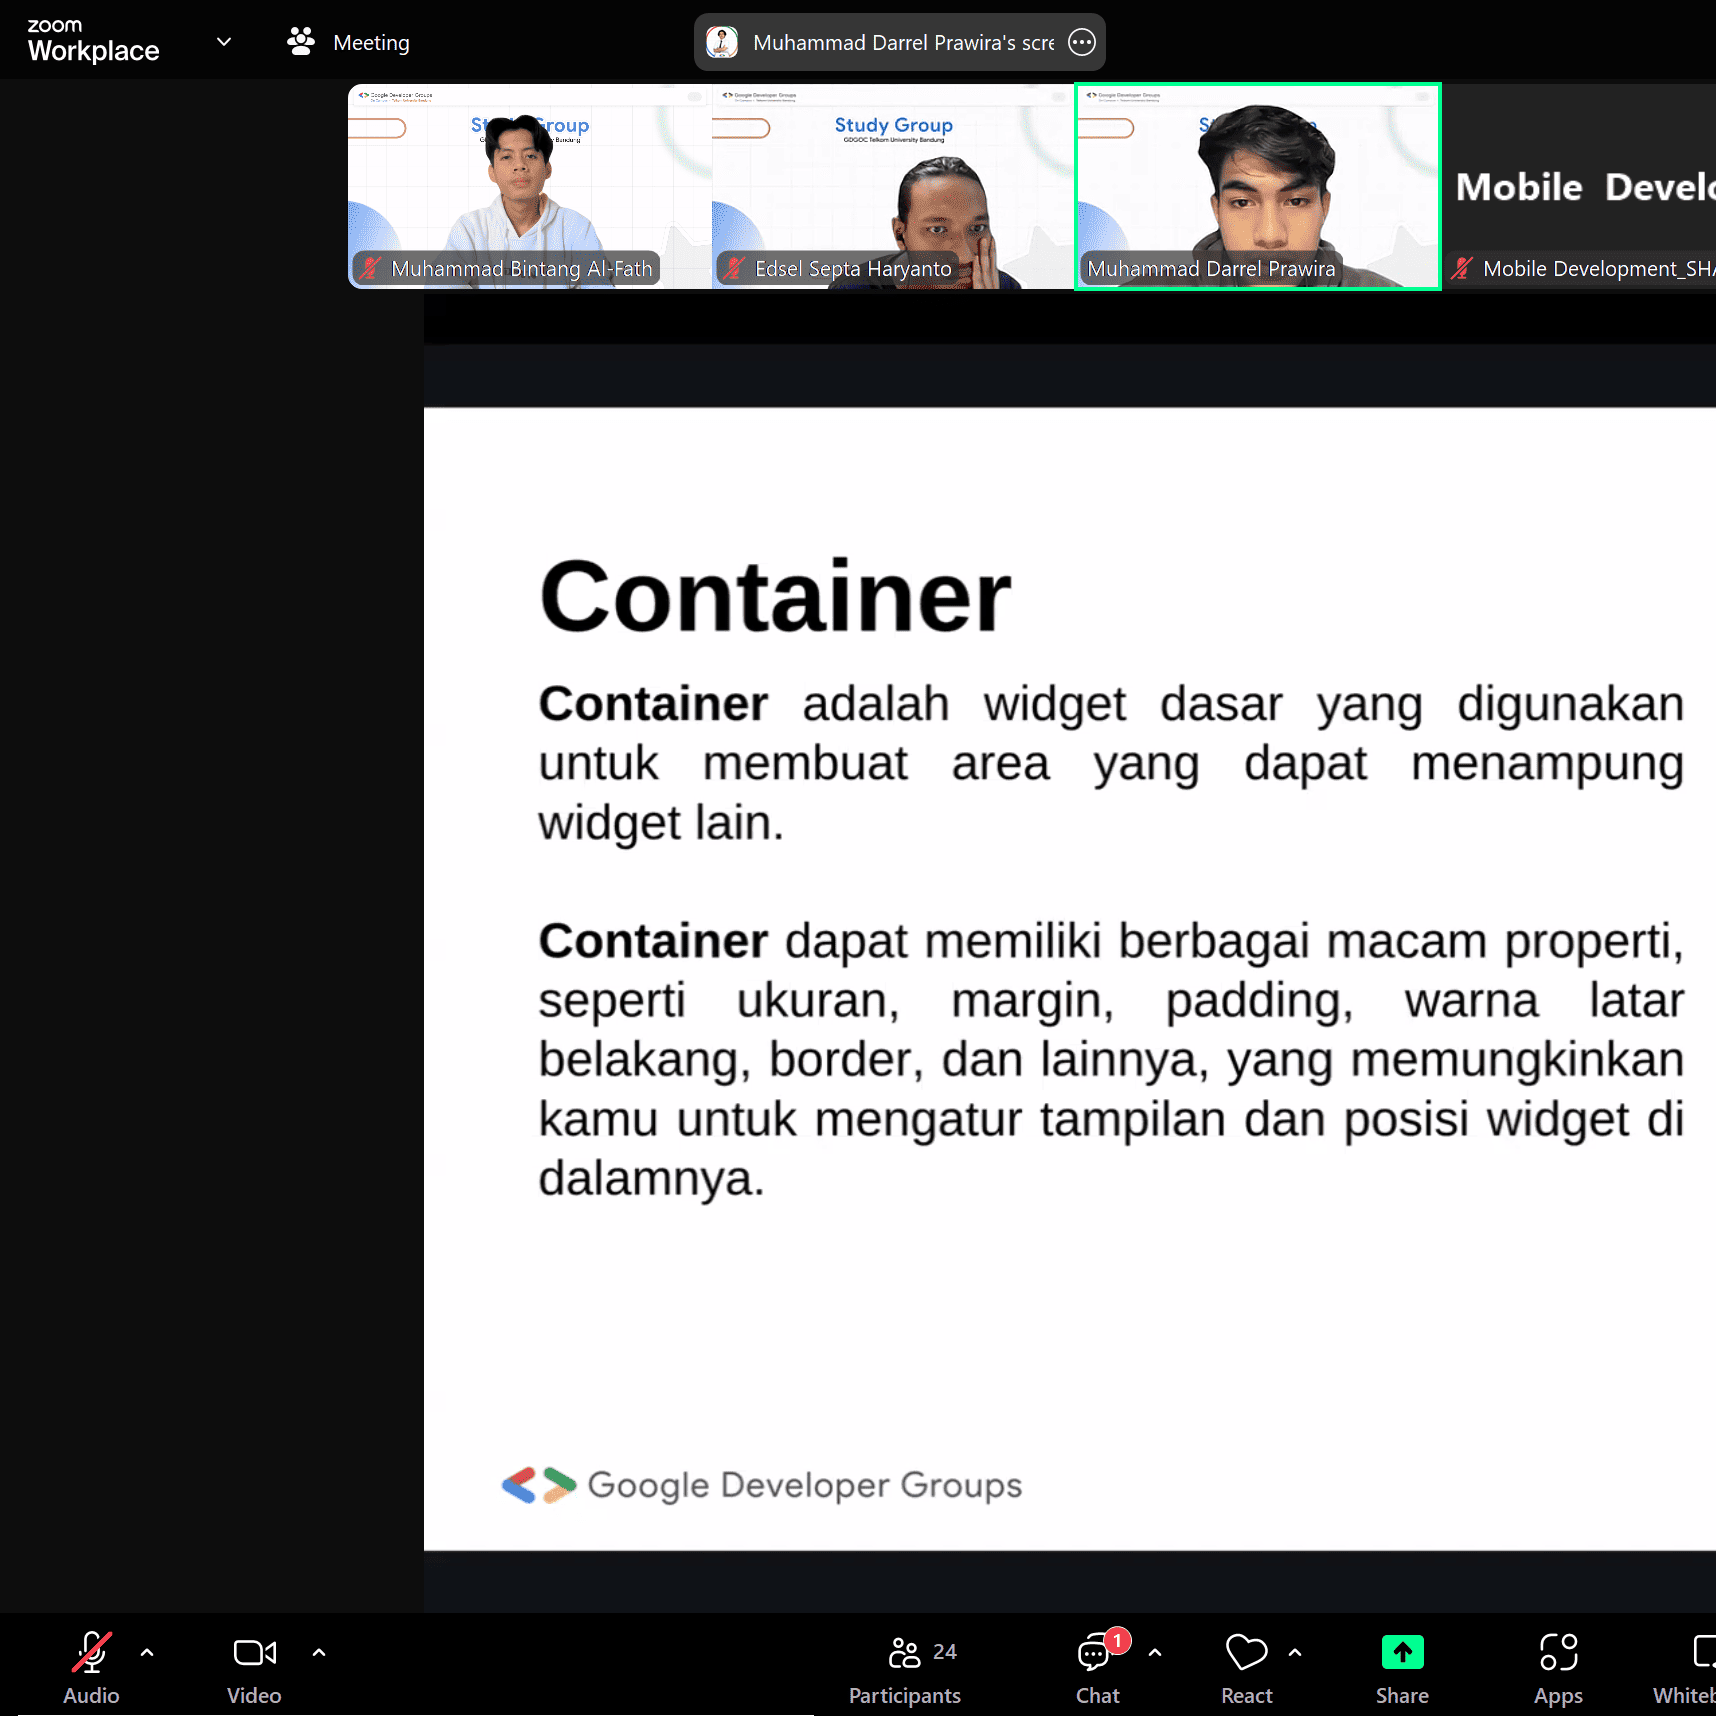Select Muhammad Bintang Al-Fath video thumbnail

pyautogui.click(x=530, y=187)
